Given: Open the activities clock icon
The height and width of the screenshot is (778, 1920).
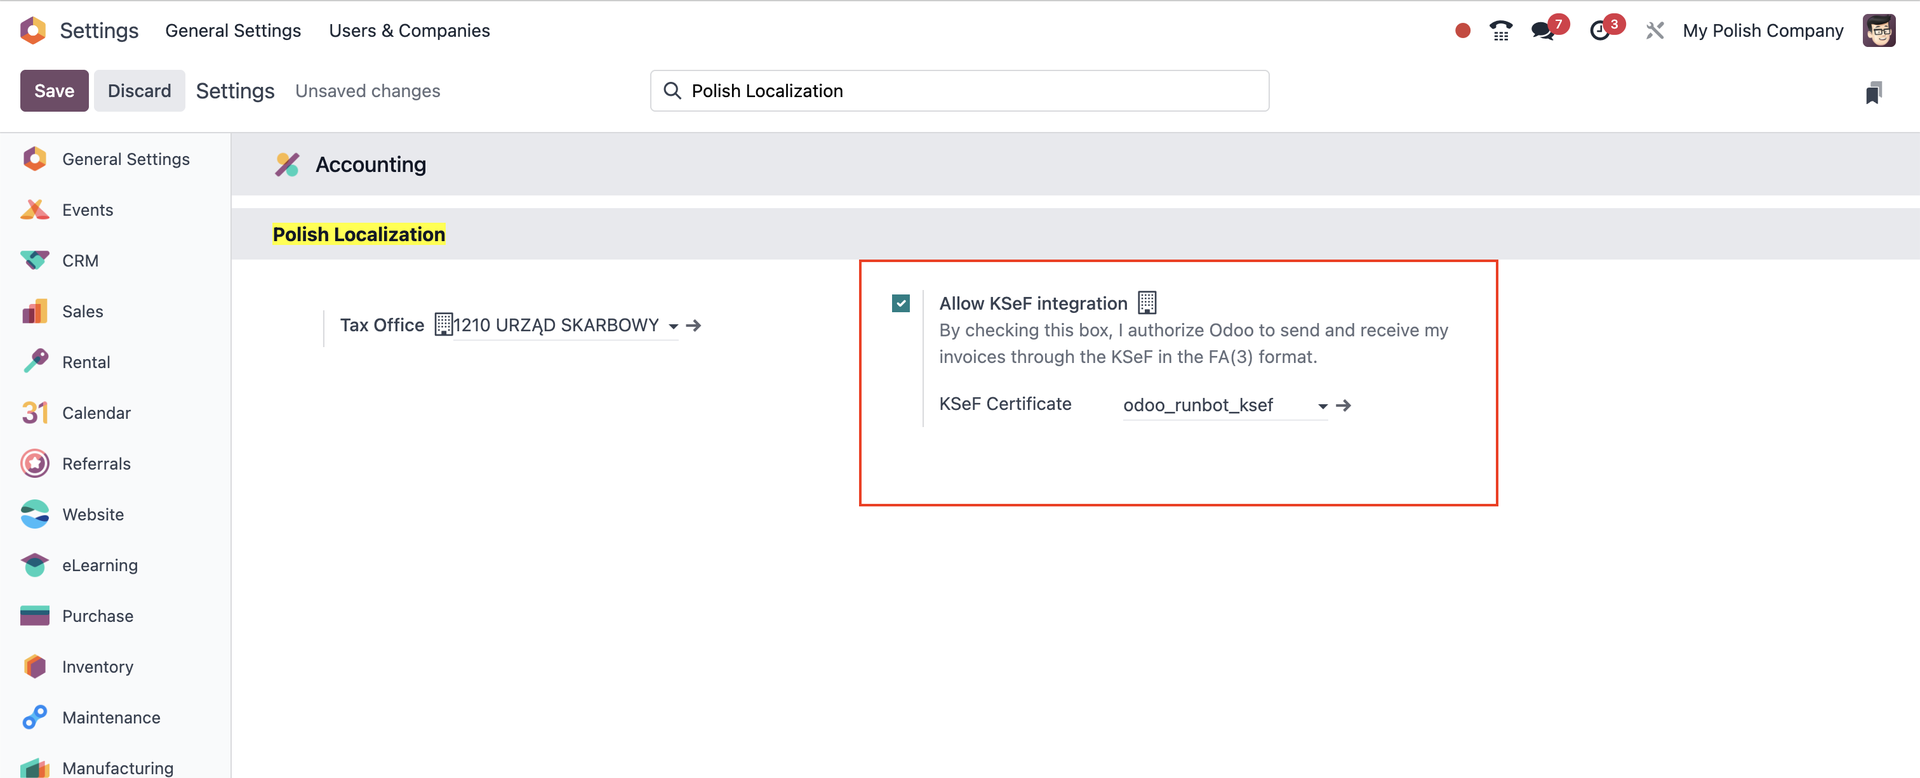Looking at the screenshot, I should coord(1601,31).
